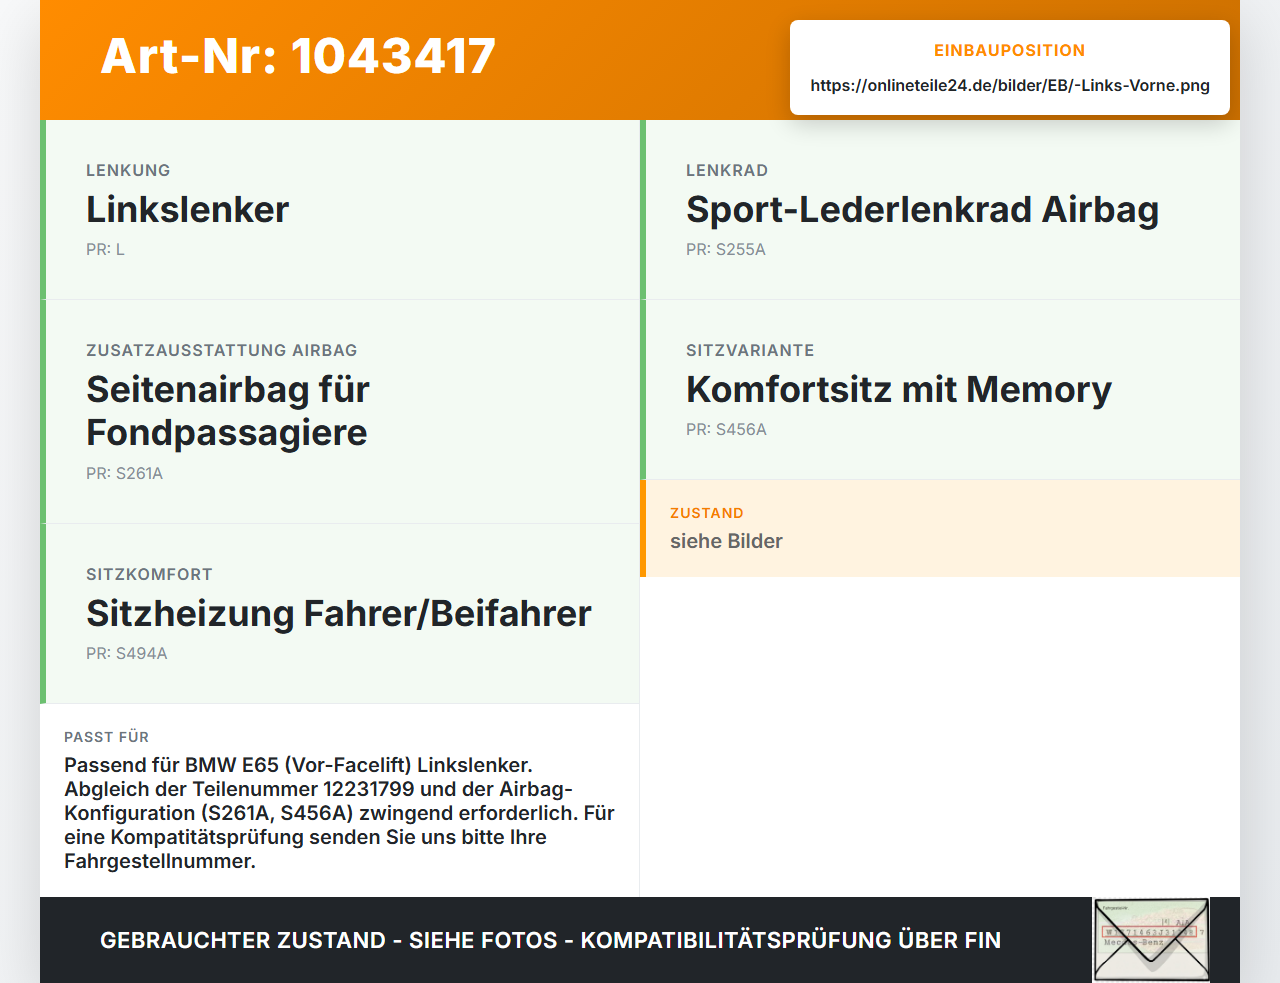
Task: Click the dark footer banner text
Action: (550, 940)
